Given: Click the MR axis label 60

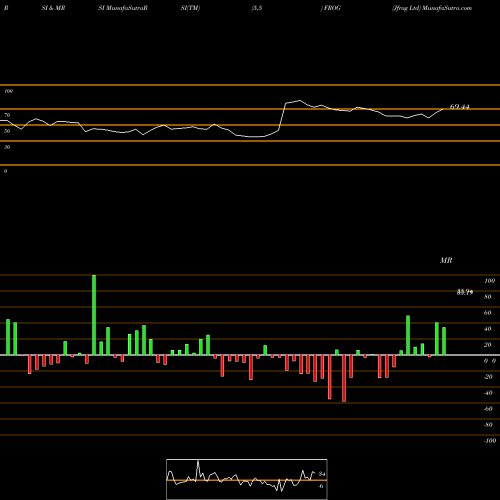Looking at the screenshot, I should pos(488,313).
